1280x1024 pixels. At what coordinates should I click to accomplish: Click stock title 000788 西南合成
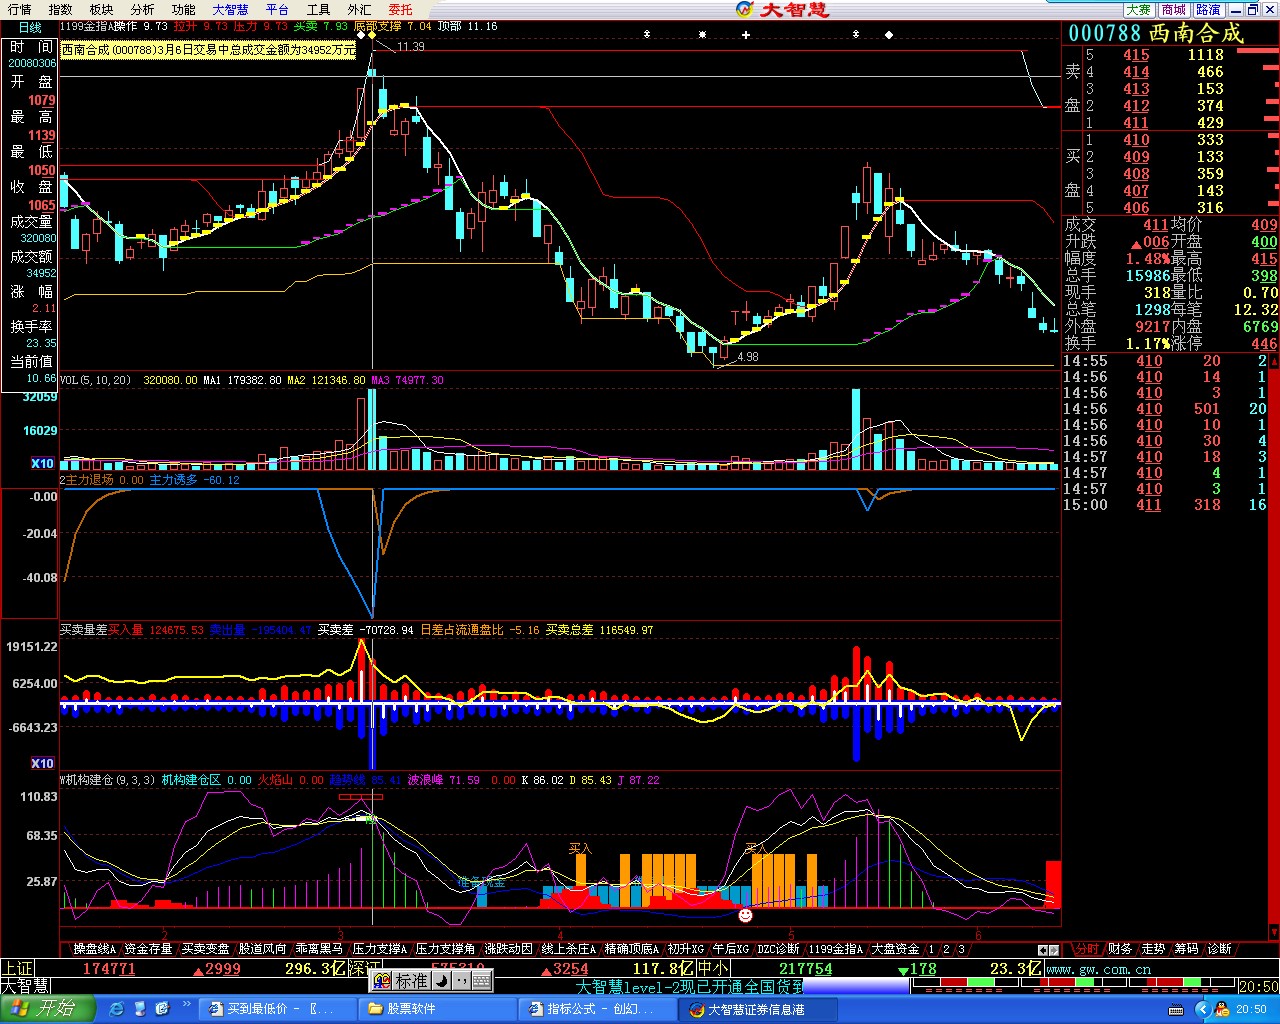coord(1155,33)
